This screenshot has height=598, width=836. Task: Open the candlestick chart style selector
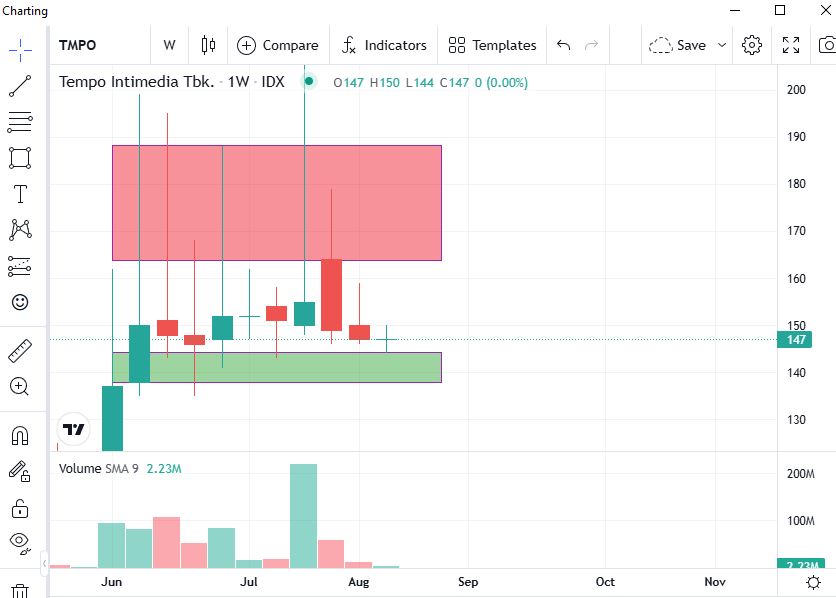(208, 45)
